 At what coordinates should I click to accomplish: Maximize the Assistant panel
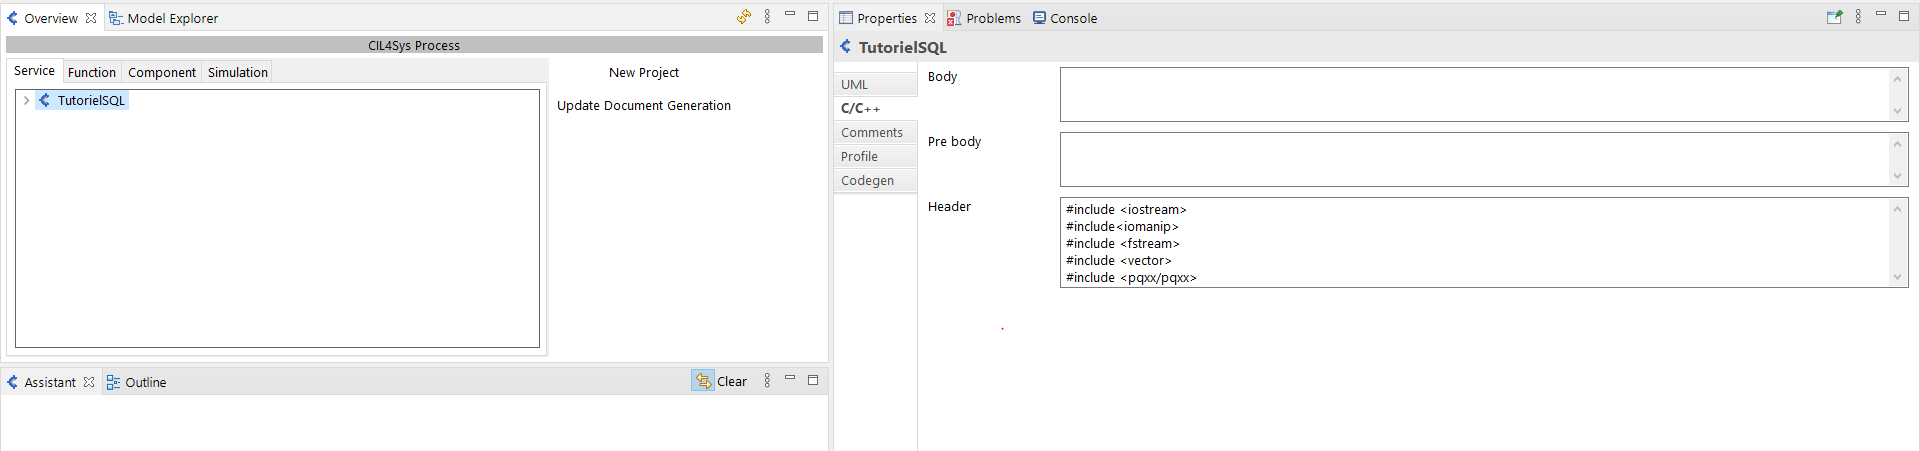click(x=813, y=380)
